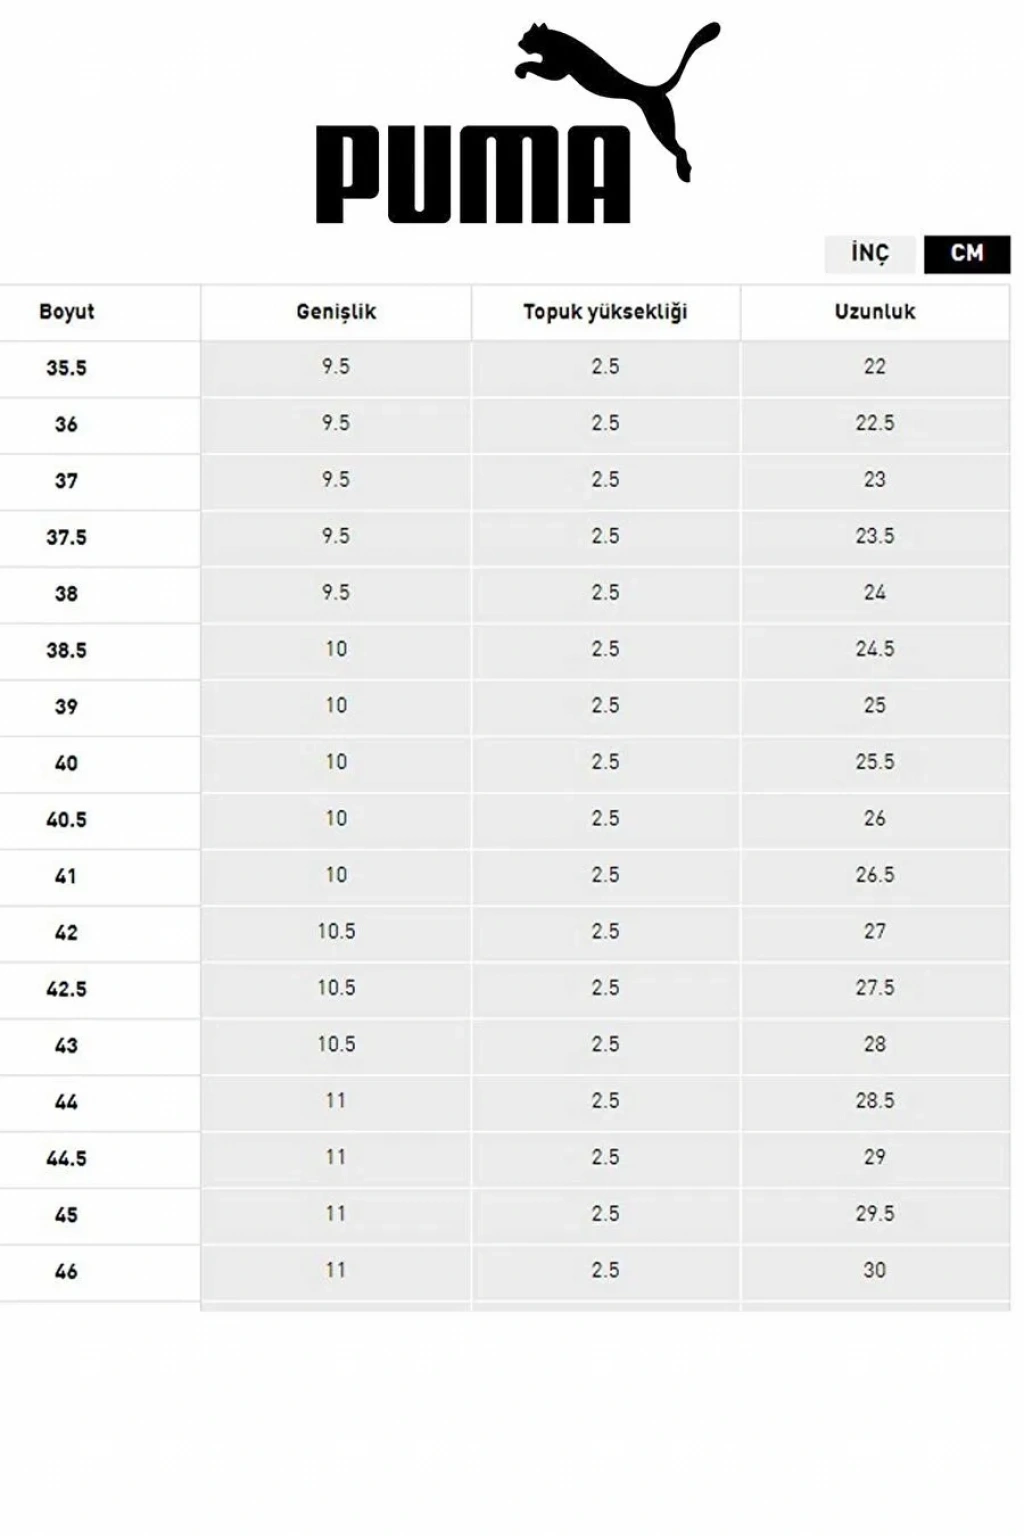Select the CM unit toggle

966,254
